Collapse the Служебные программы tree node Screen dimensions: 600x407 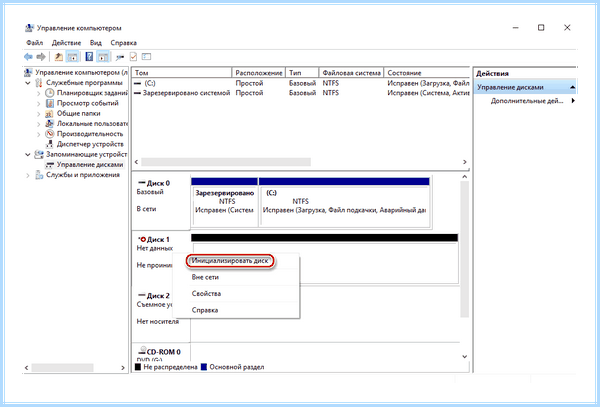point(28,83)
